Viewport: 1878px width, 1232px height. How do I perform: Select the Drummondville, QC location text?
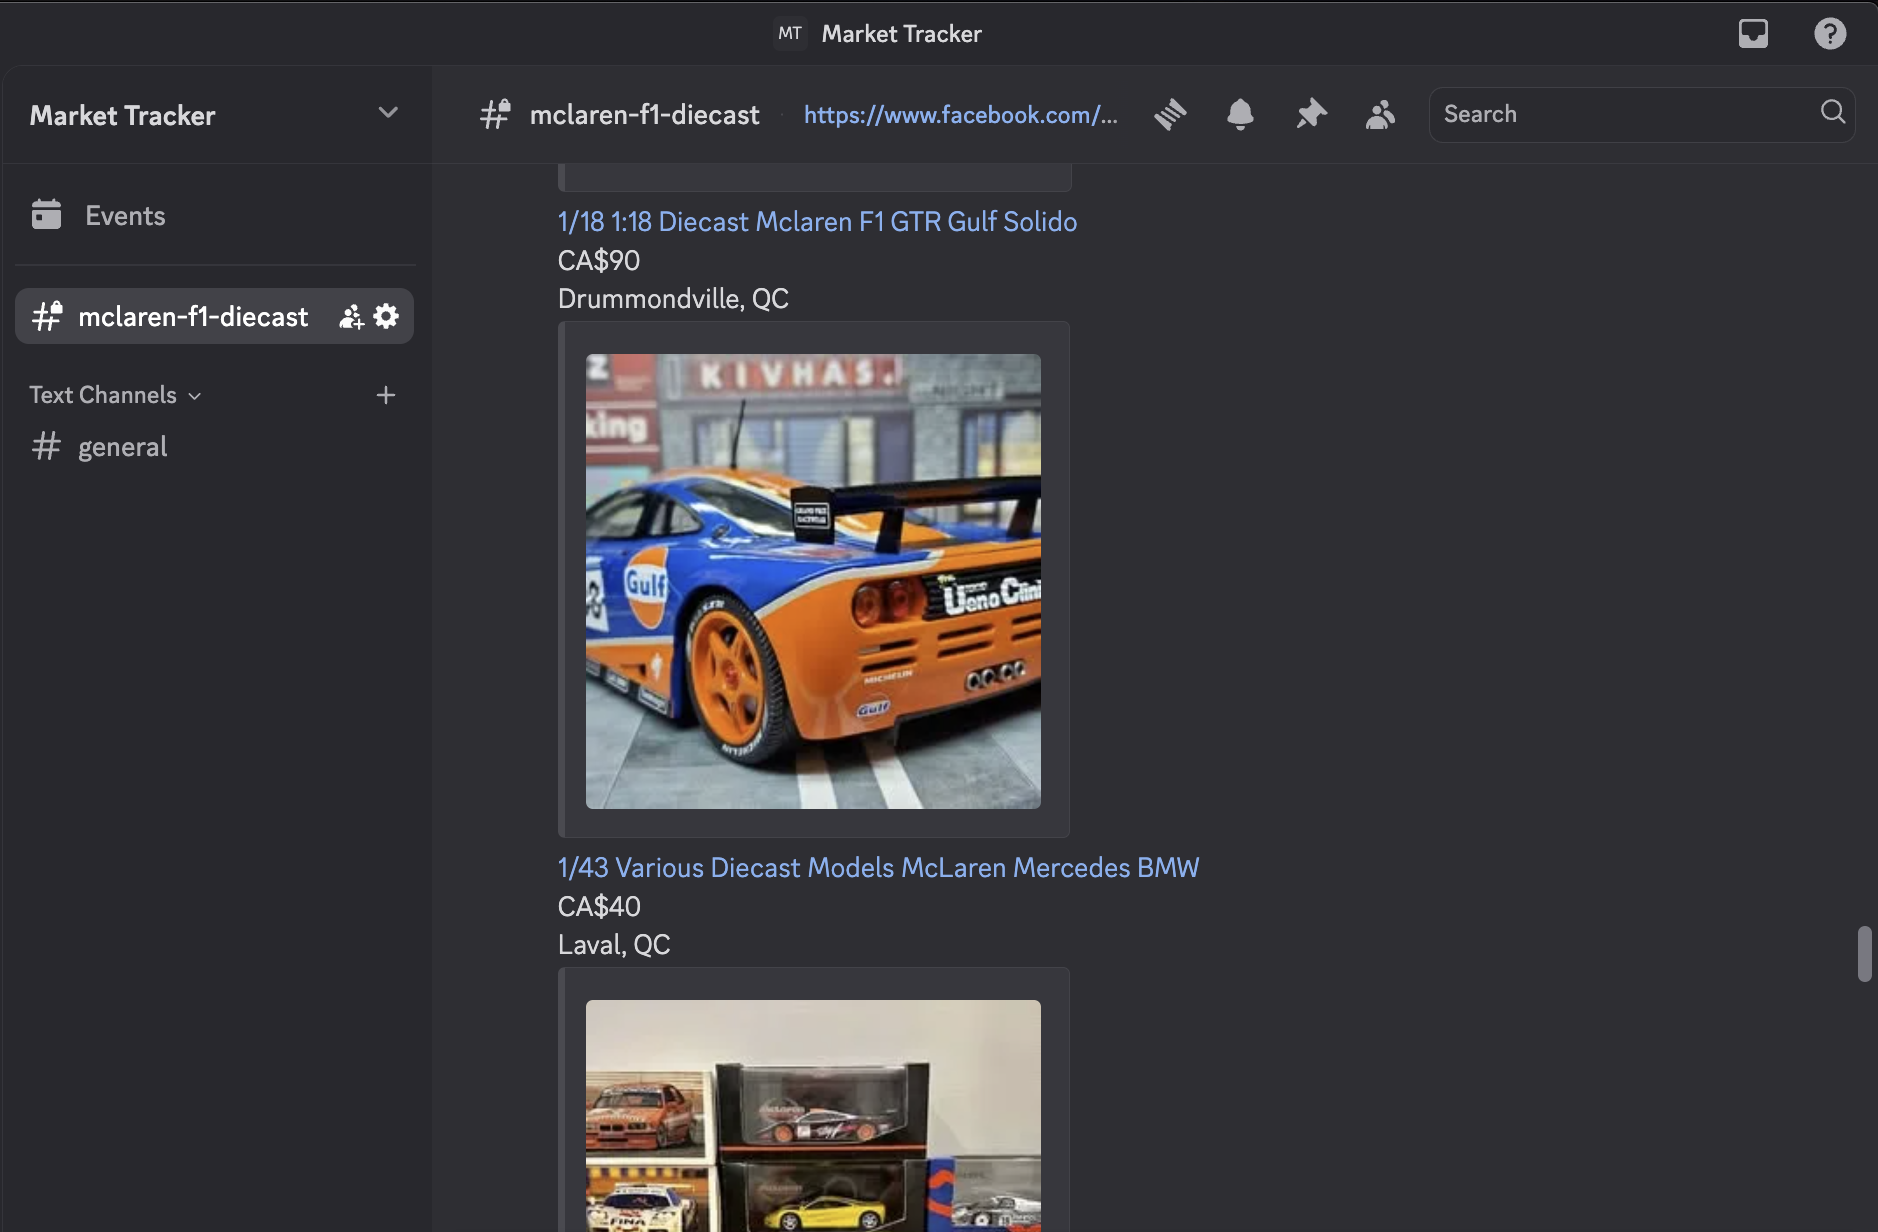point(673,299)
